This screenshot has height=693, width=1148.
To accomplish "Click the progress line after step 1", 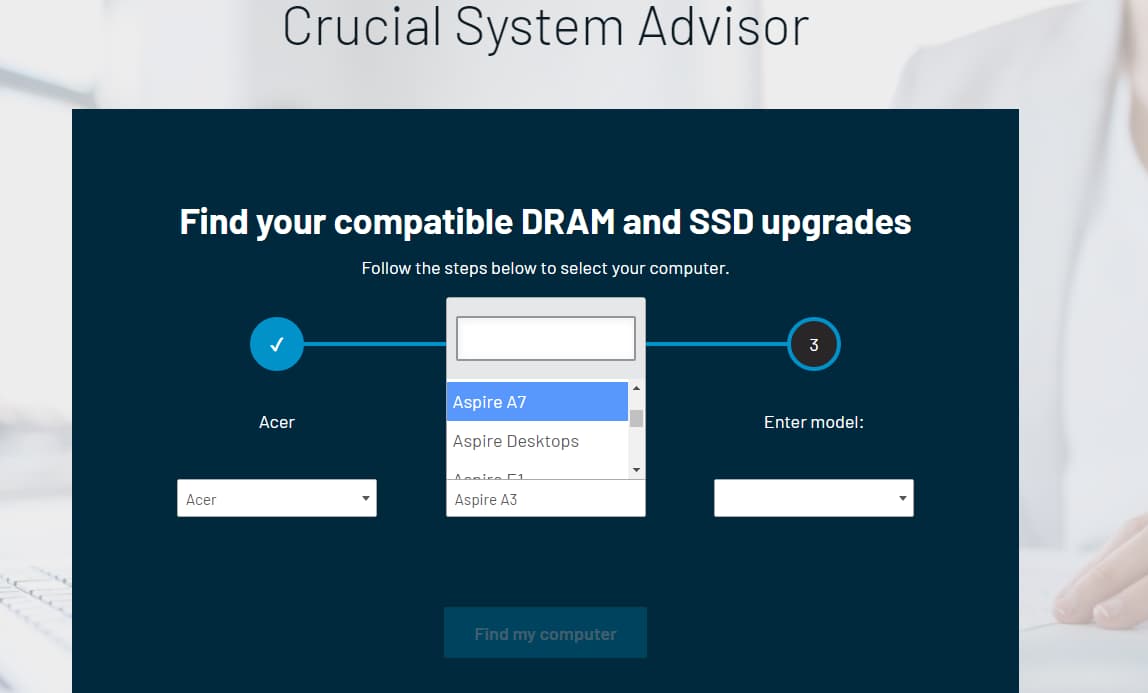I will coord(374,344).
